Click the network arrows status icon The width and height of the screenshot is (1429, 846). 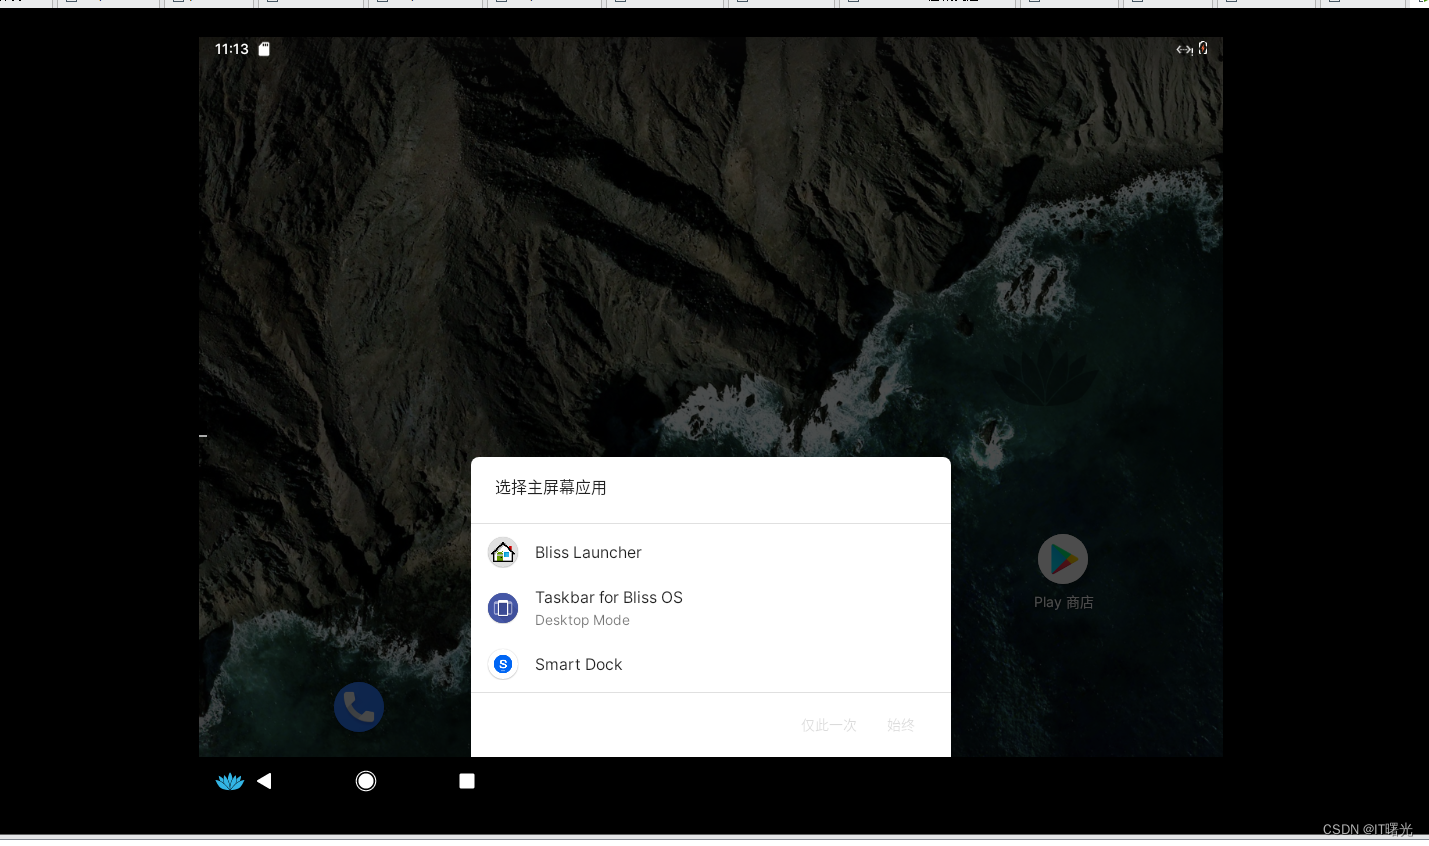(1184, 49)
